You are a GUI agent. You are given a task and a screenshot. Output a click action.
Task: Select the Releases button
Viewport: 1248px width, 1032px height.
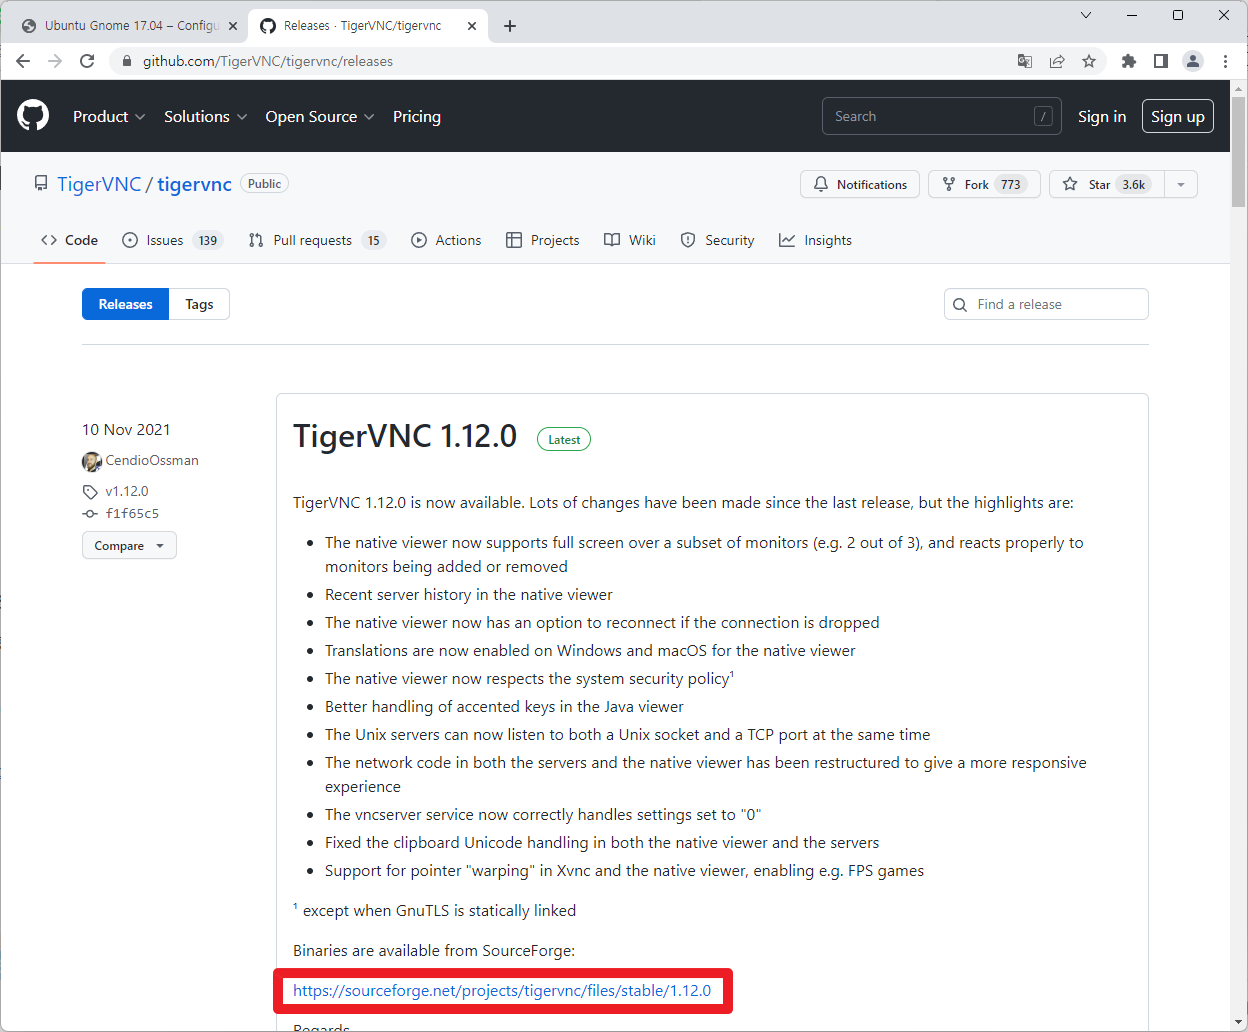click(x=125, y=304)
